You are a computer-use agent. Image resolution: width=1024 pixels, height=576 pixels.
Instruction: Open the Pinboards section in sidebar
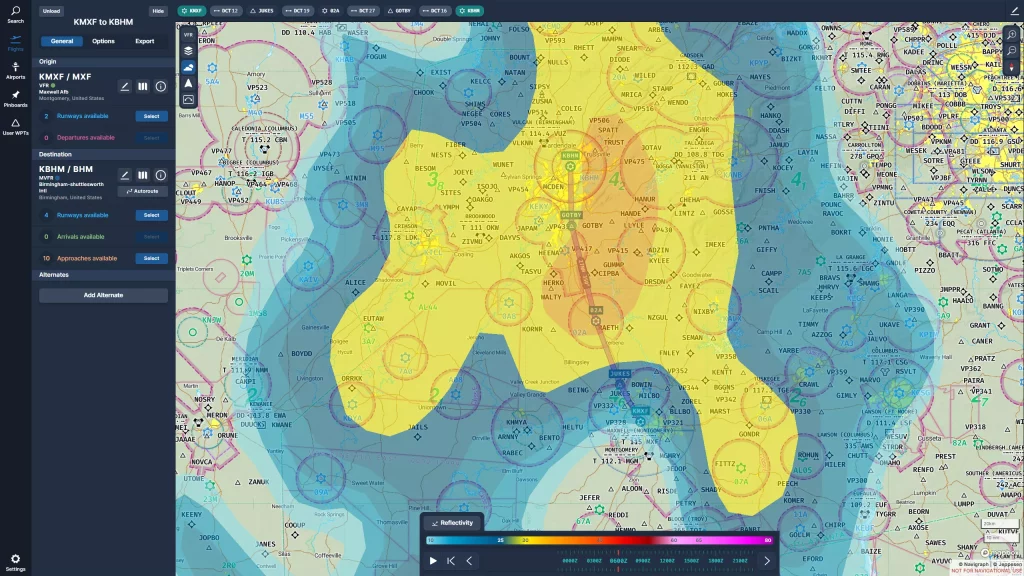point(15,99)
